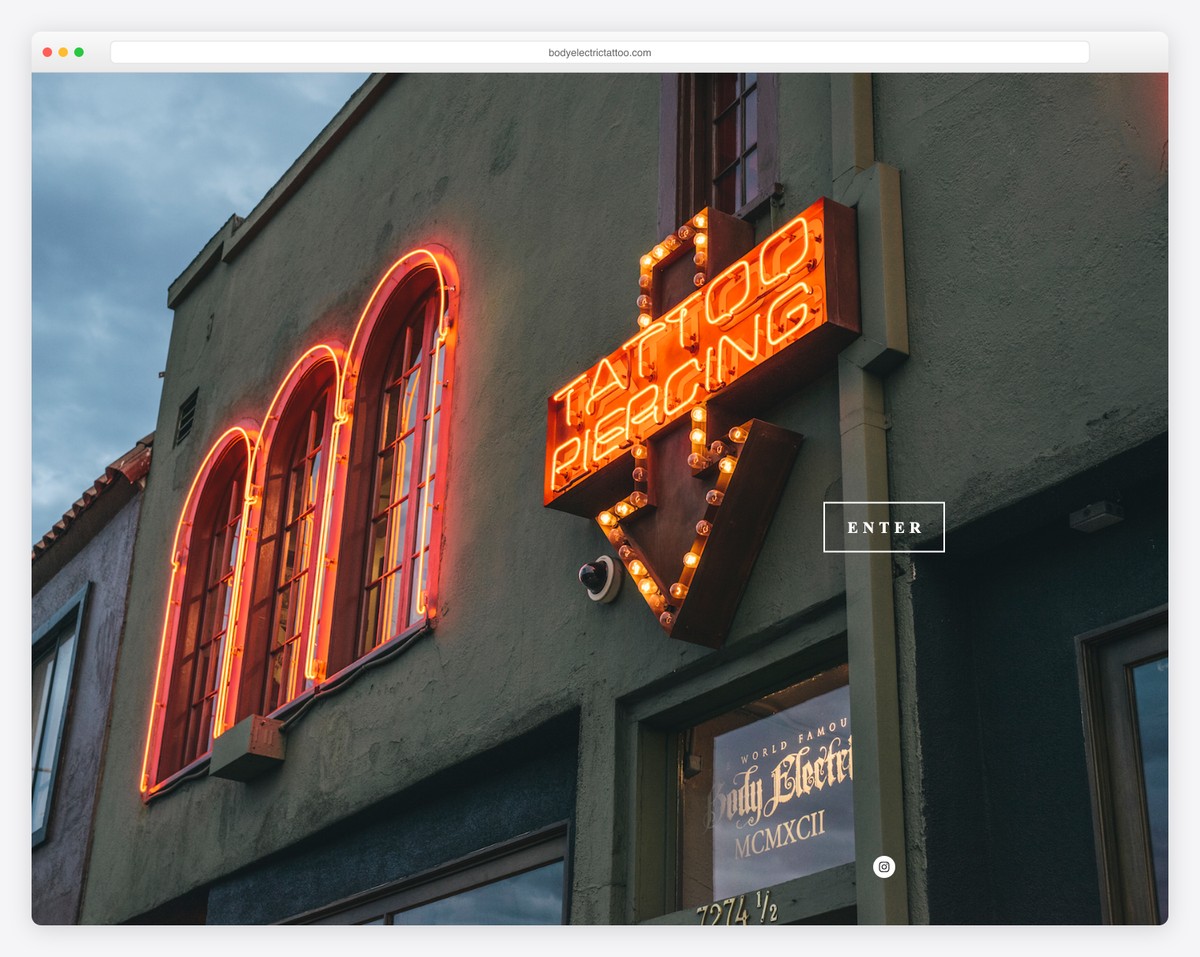Minimize the window using yellow button
Screen dimensions: 1200x957
click(62, 51)
